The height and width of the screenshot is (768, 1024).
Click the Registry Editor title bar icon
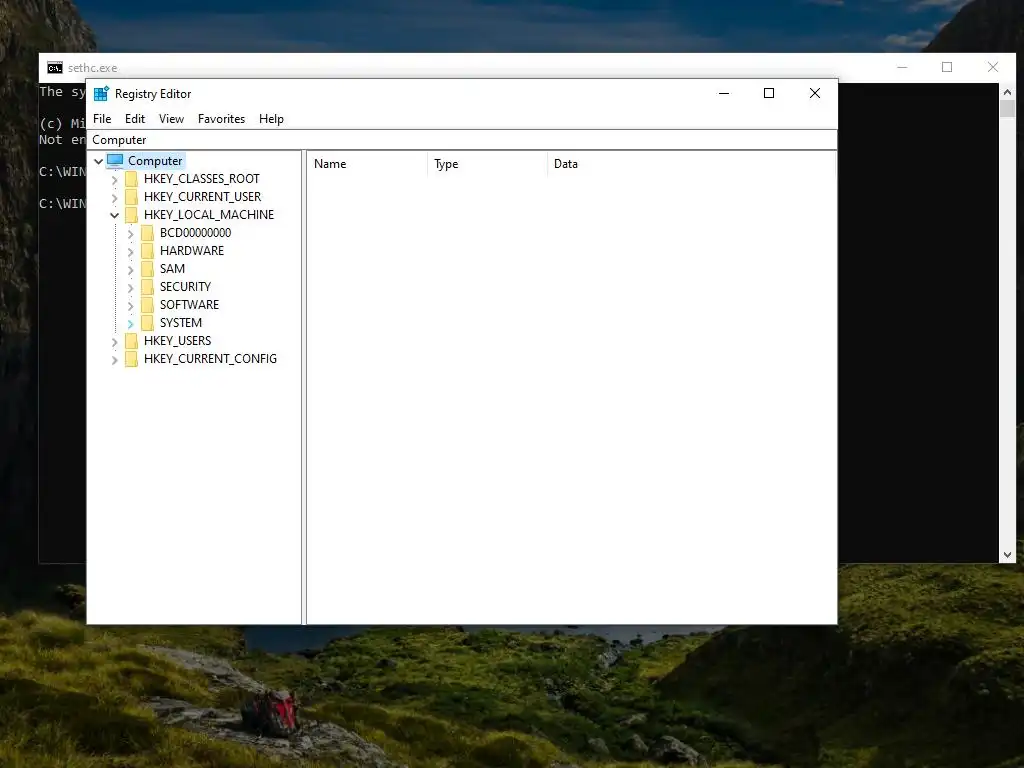[x=101, y=93]
